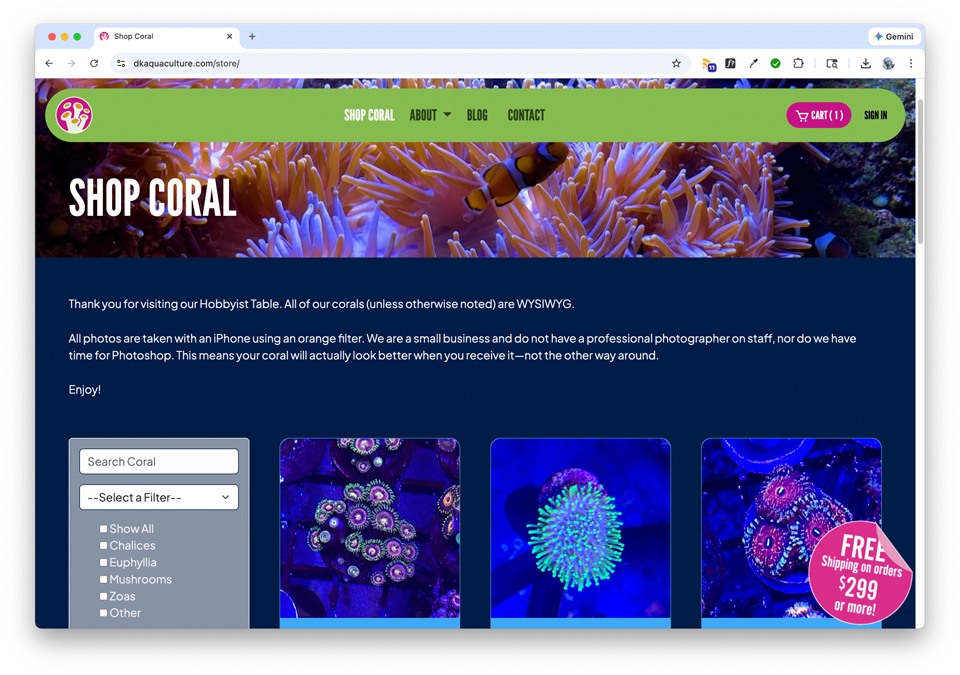Click into the Search Coral field
Screen dimensions: 960x675
pos(159,461)
